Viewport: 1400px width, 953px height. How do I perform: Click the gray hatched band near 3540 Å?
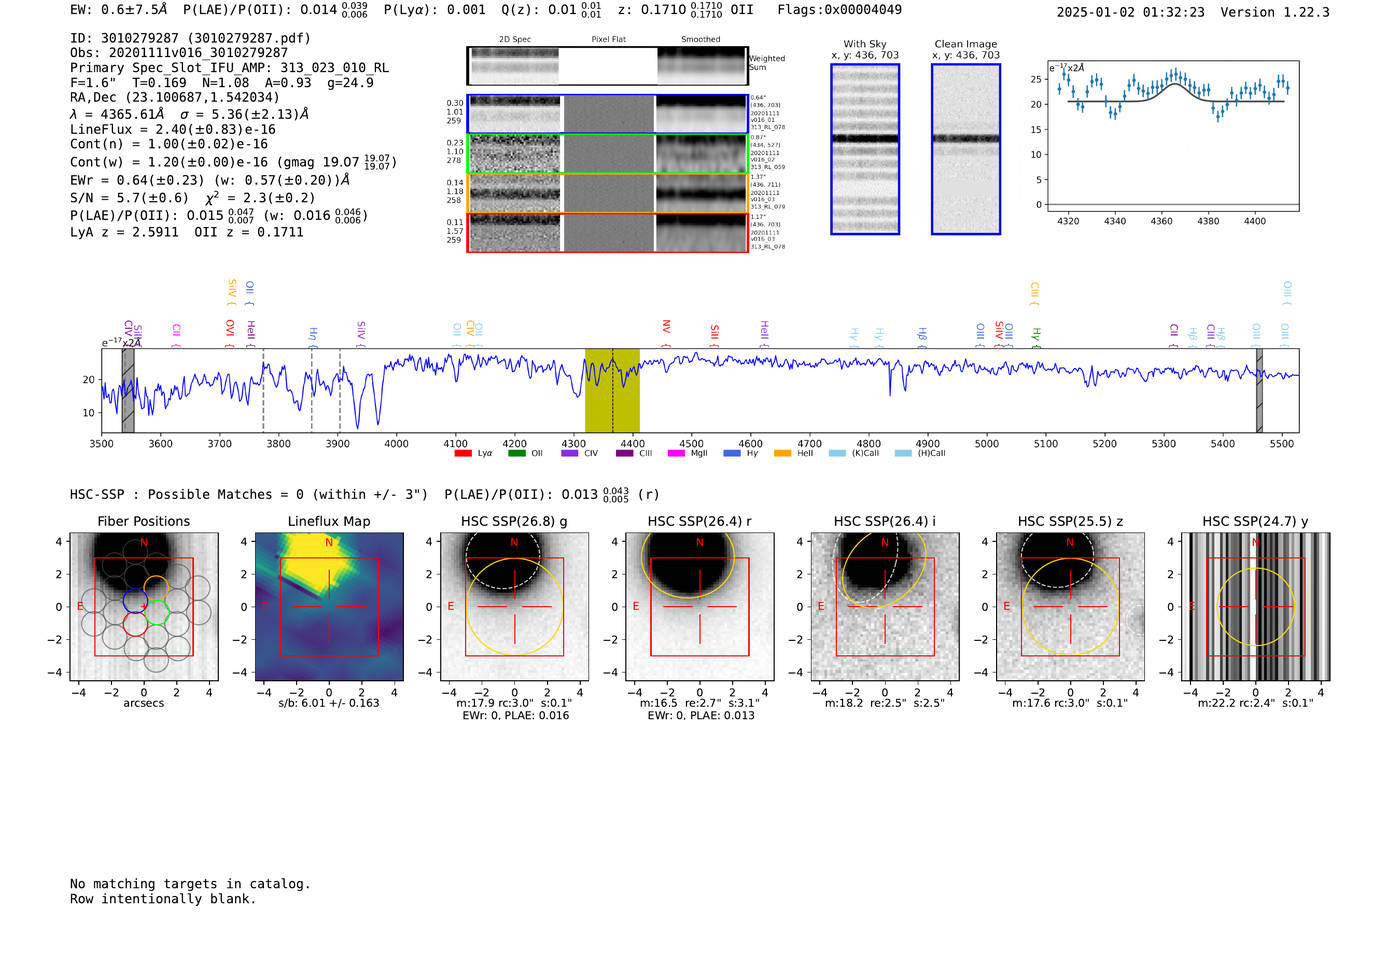pos(128,390)
